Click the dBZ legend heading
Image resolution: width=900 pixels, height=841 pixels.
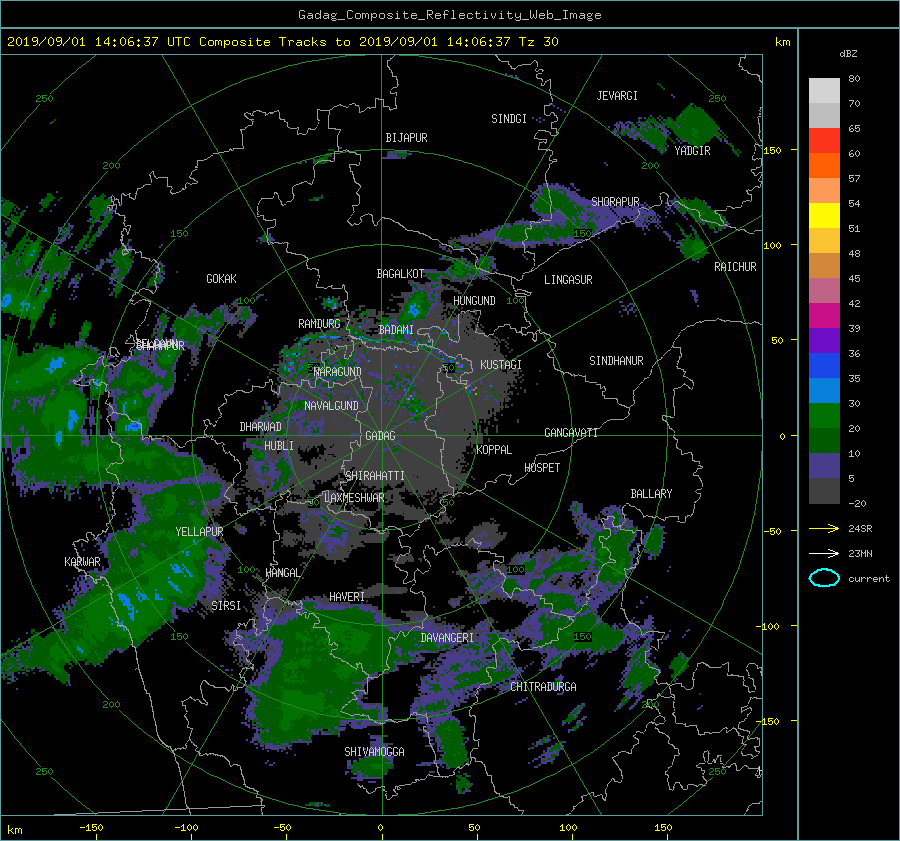click(x=848, y=54)
